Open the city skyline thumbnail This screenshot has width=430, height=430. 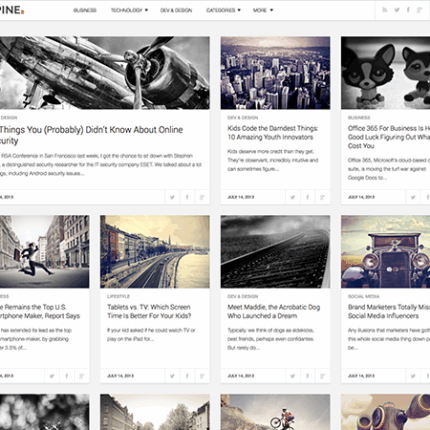coord(275,73)
